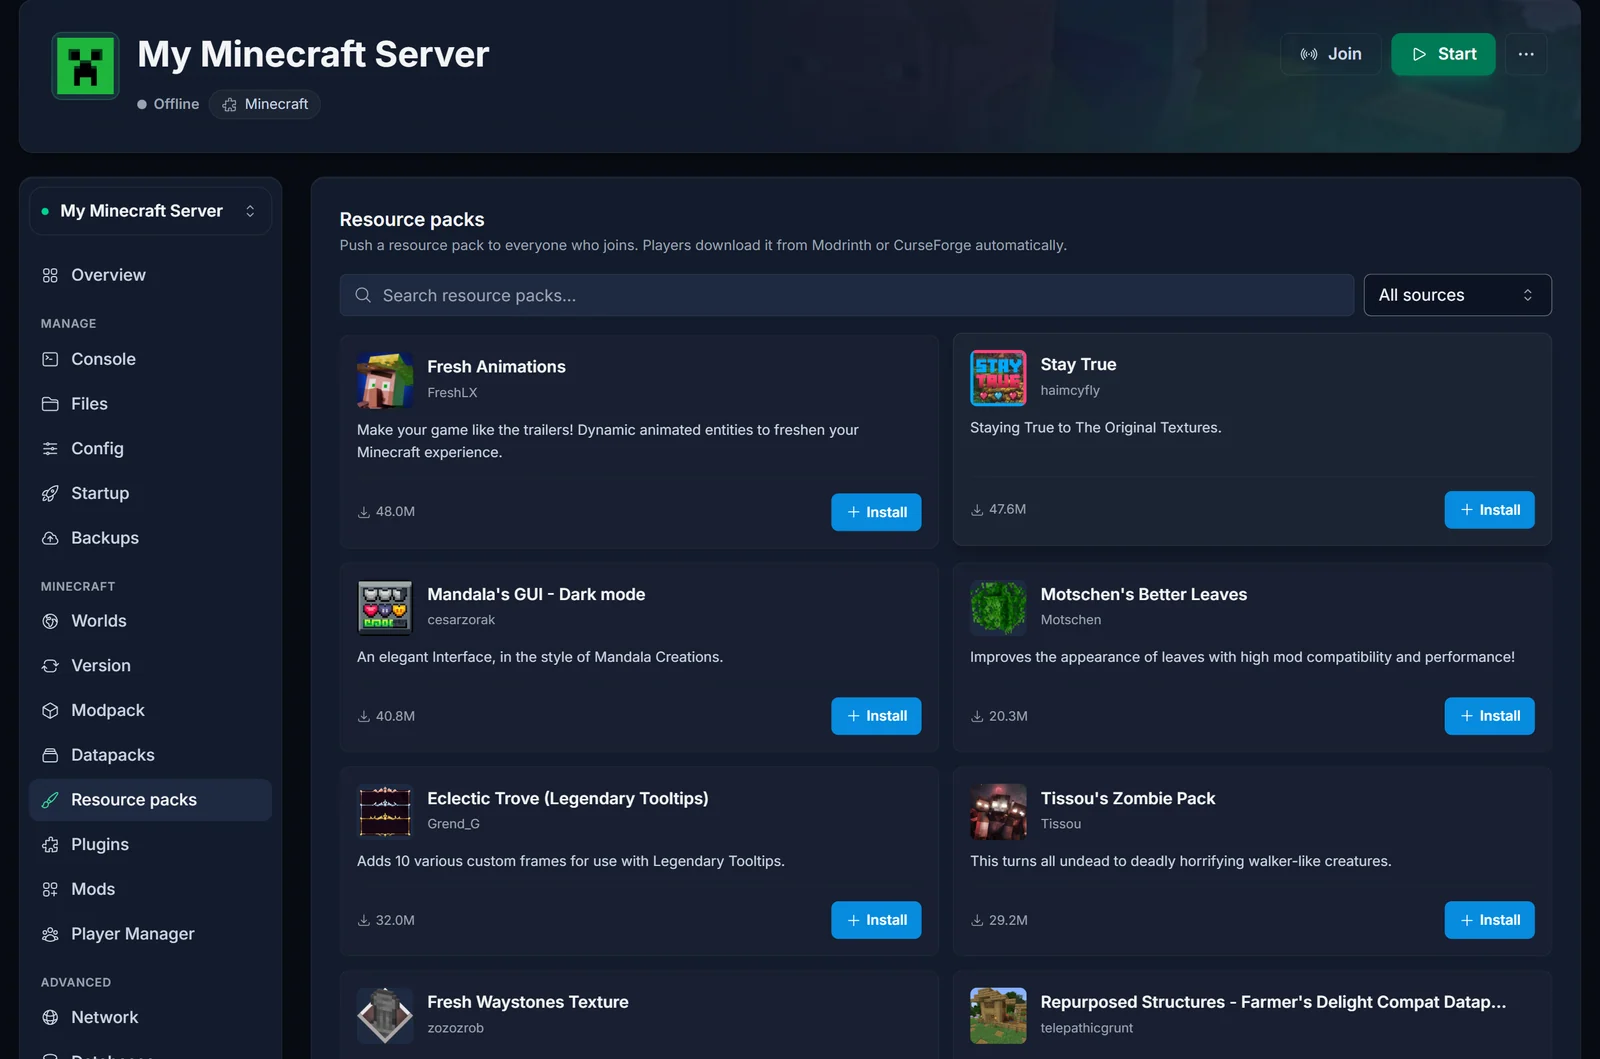Click the Motschen's Better Leaves title
This screenshot has height=1059, width=1600.
pos(1144,594)
